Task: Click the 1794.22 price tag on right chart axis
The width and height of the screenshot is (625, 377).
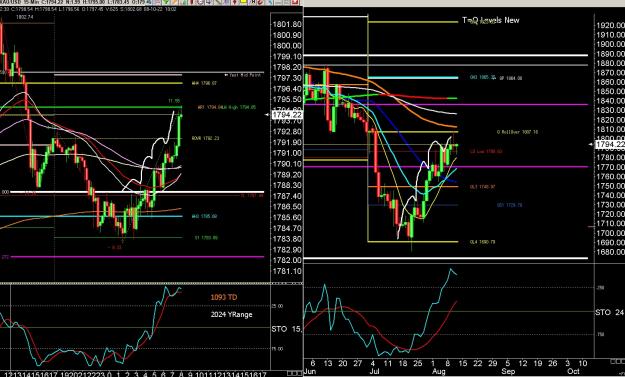Action: point(610,145)
